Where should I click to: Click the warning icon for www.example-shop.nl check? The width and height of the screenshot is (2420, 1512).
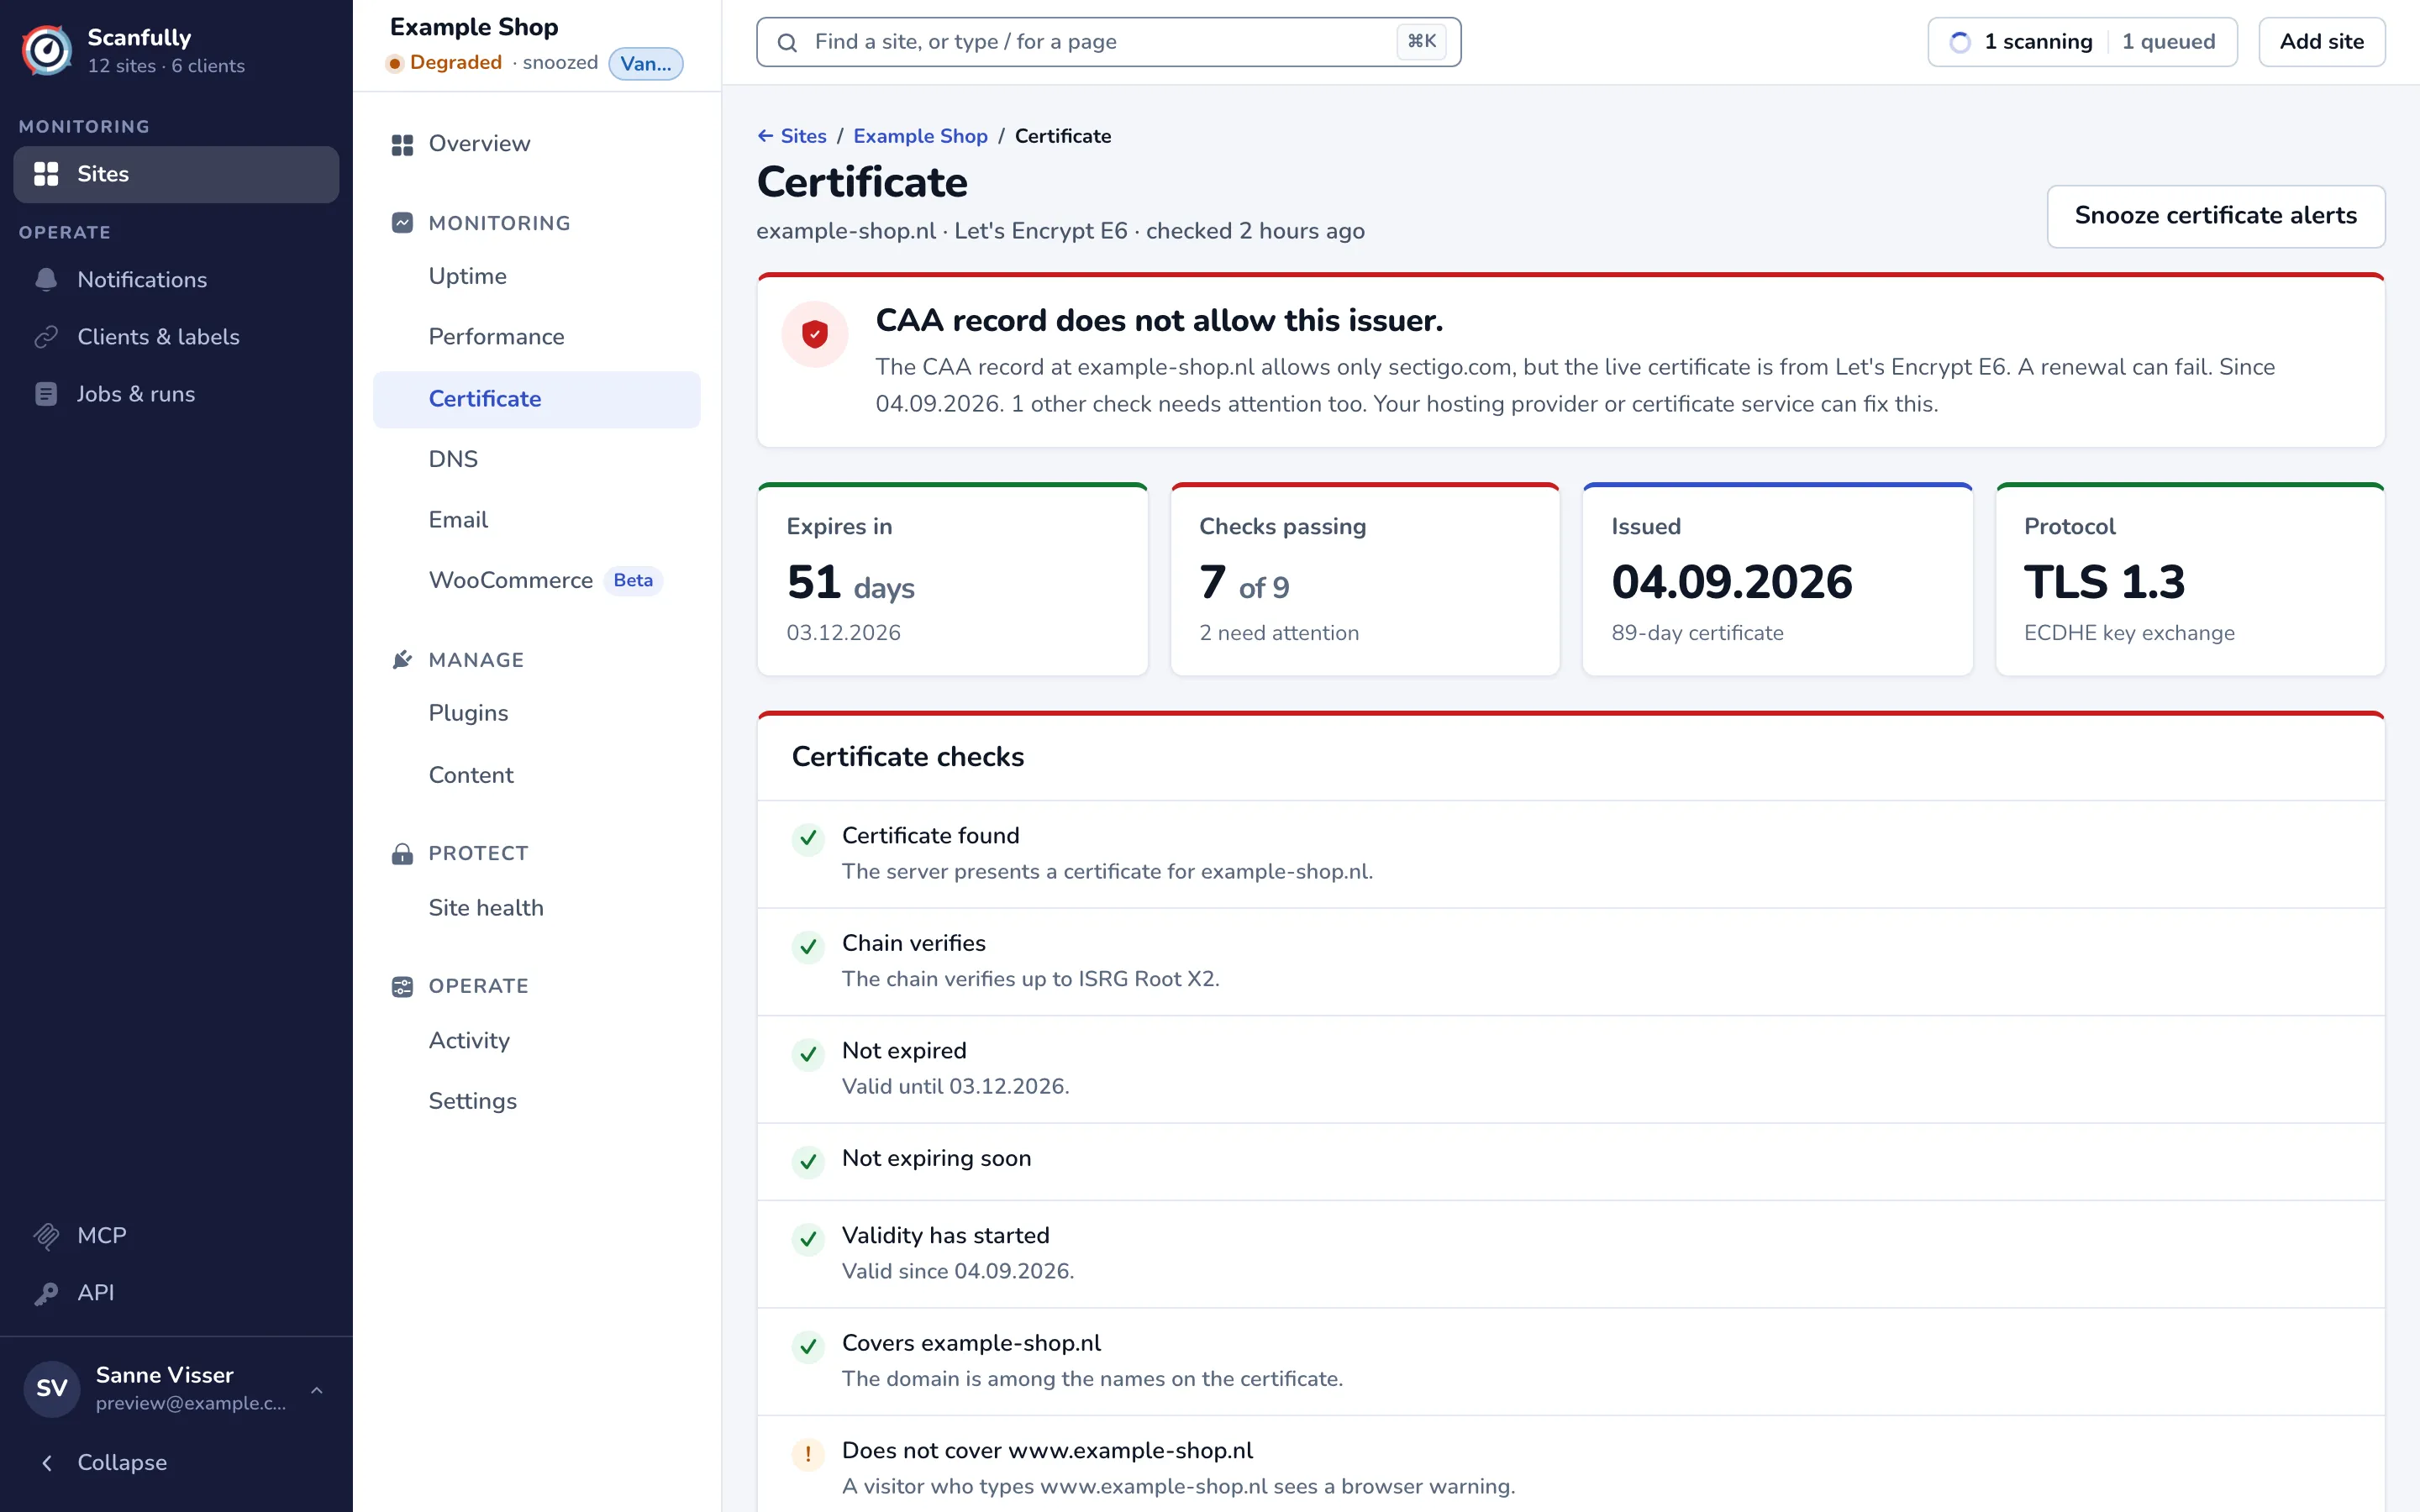pyautogui.click(x=808, y=1454)
